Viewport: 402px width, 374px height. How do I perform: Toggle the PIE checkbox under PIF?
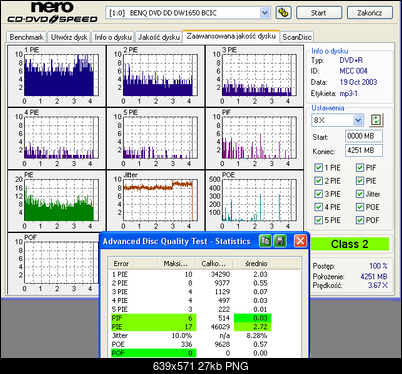360,181
